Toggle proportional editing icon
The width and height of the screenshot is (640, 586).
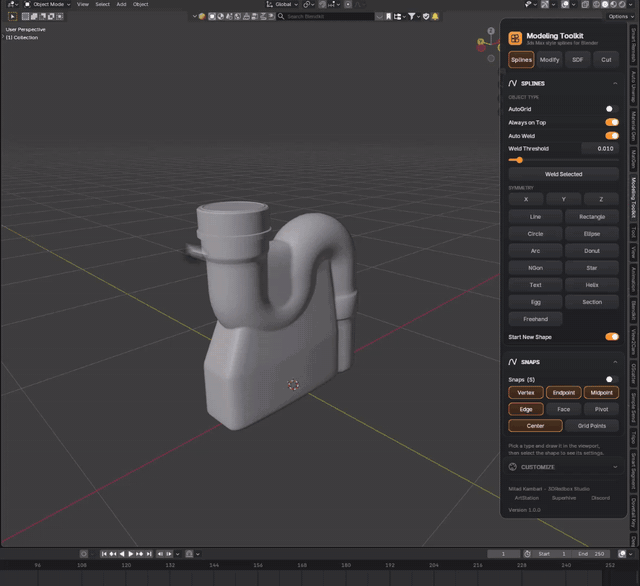348,4
